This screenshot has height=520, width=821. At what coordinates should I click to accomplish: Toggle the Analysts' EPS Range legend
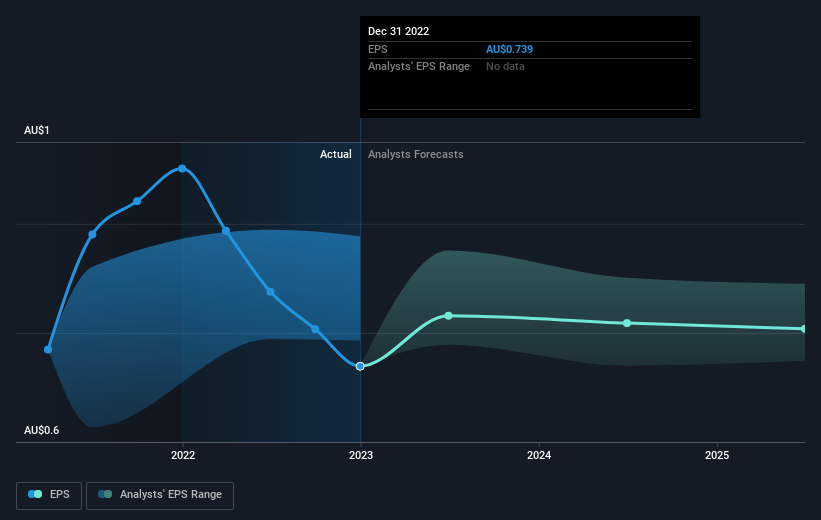pyautogui.click(x=160, y=495)
